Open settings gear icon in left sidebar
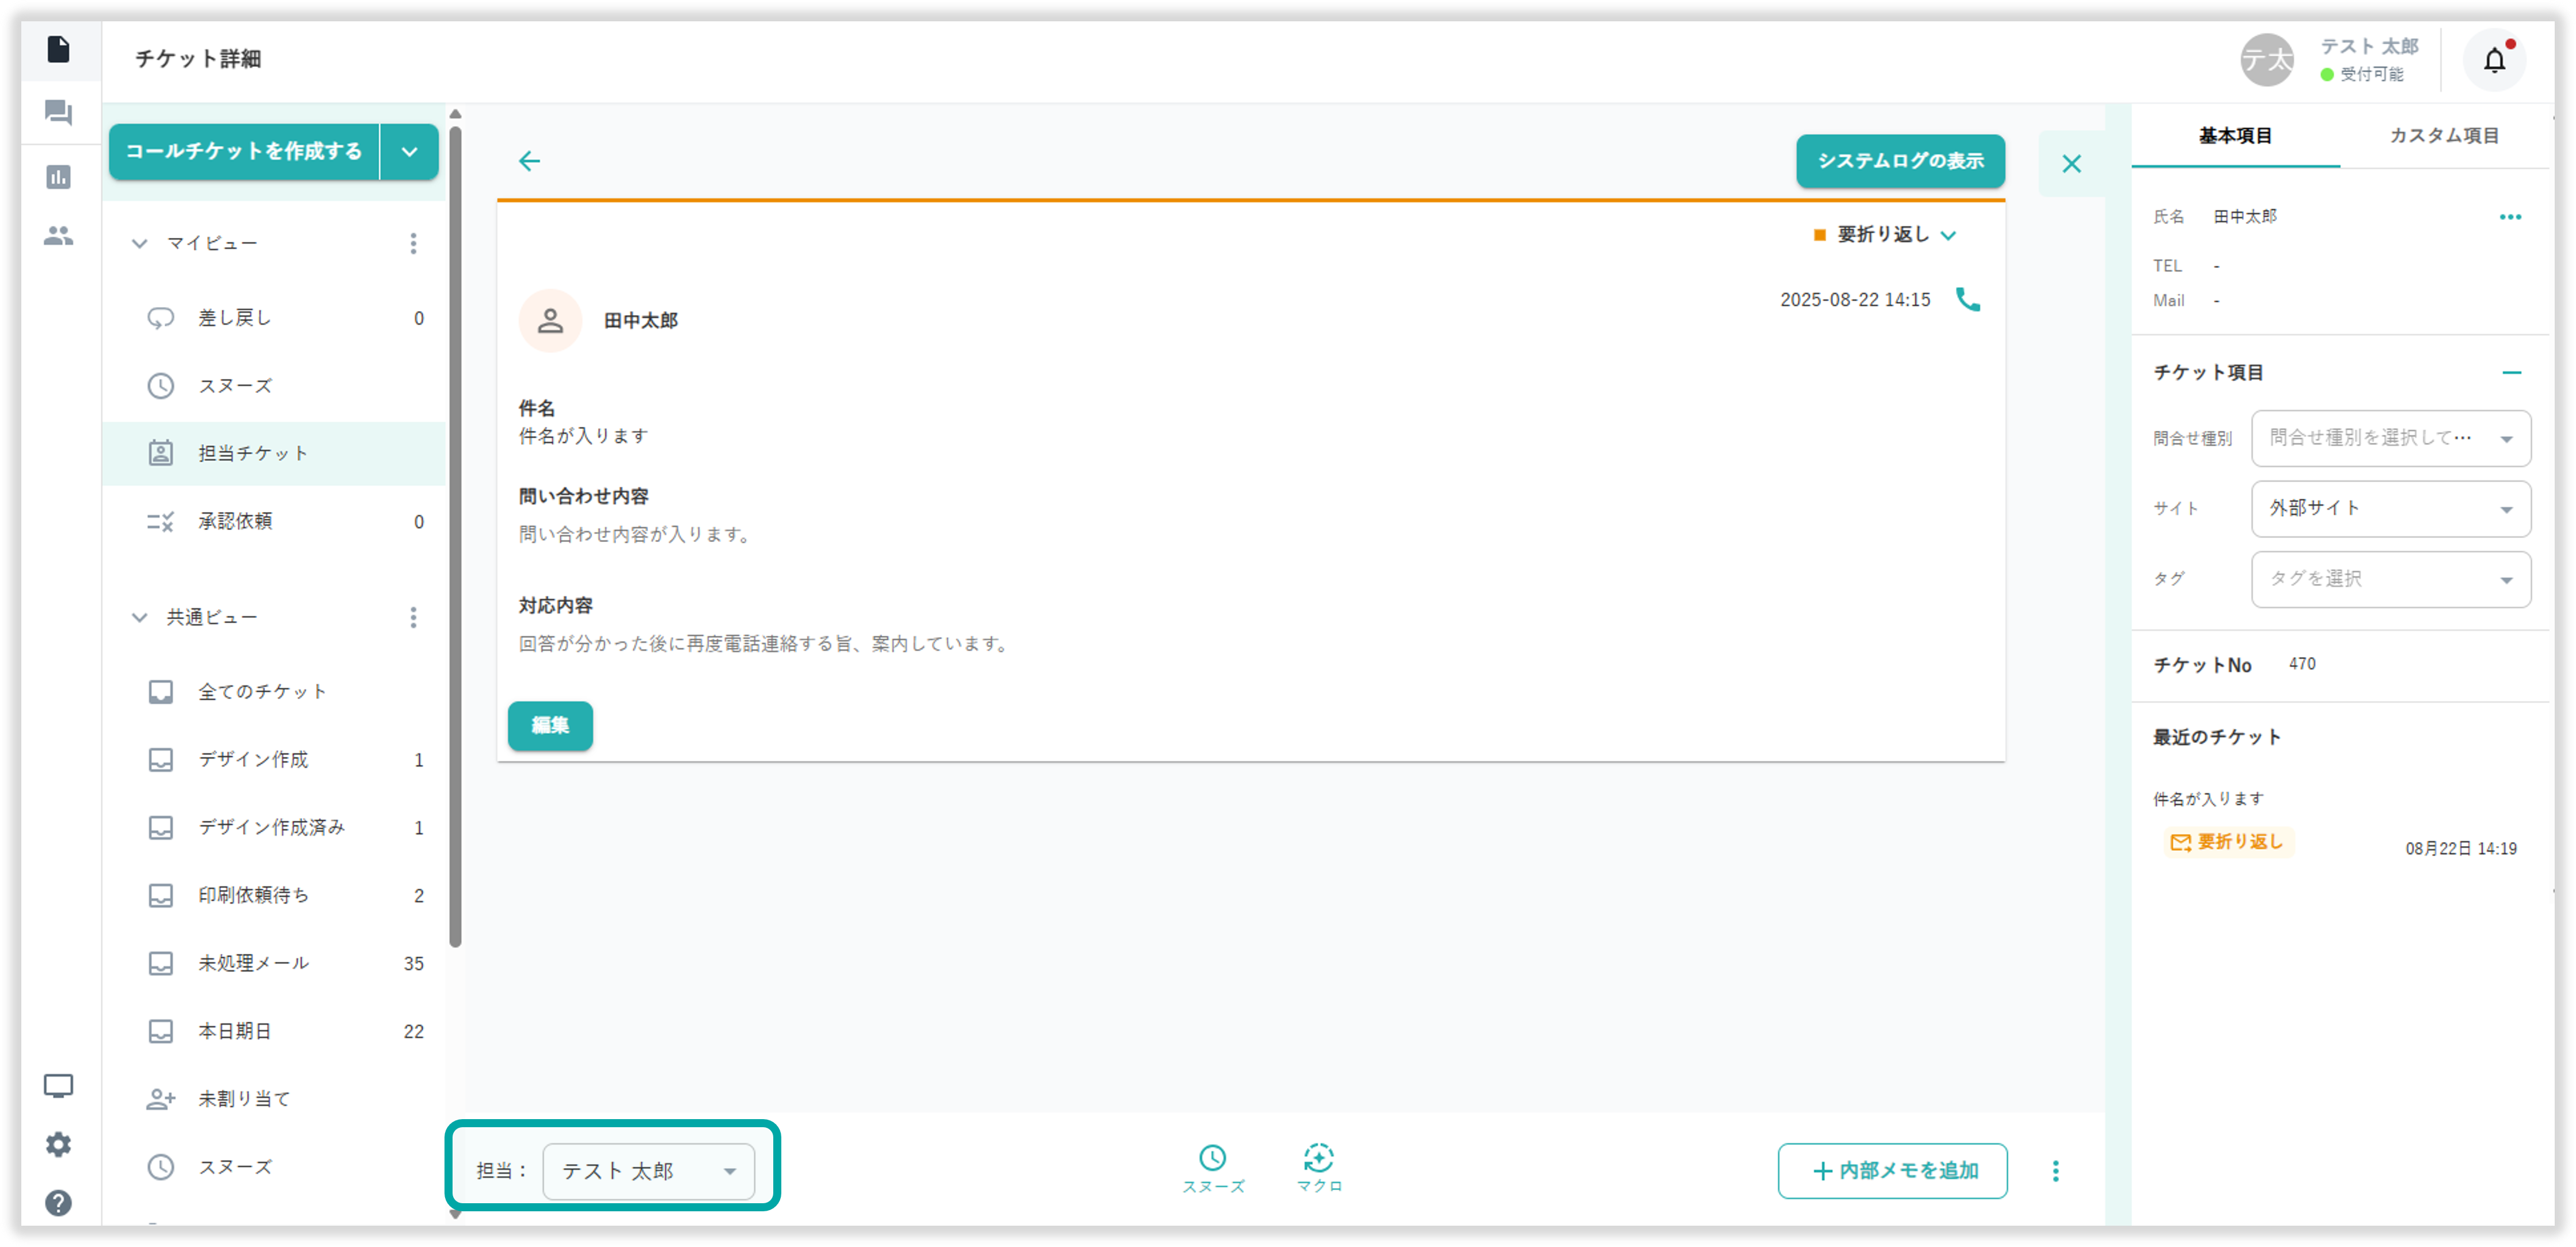Image resolution: width=2576 pixels, height=1247 pixels. (59, 1144)
